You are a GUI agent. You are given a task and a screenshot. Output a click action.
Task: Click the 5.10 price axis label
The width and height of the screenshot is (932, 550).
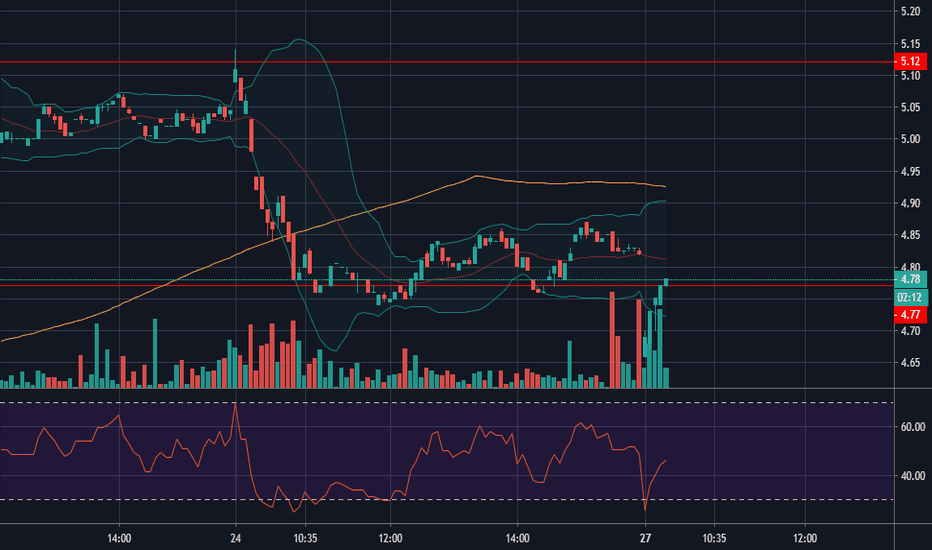pos(910,76)
